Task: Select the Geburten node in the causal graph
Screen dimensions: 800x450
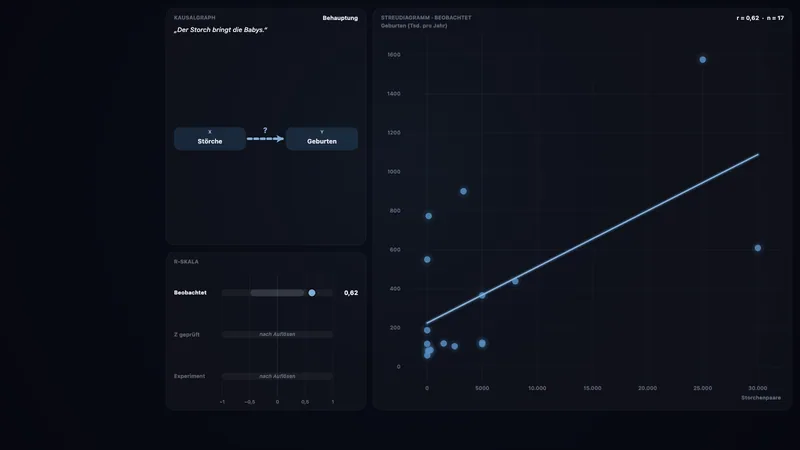Action: [x=321, y=139]
